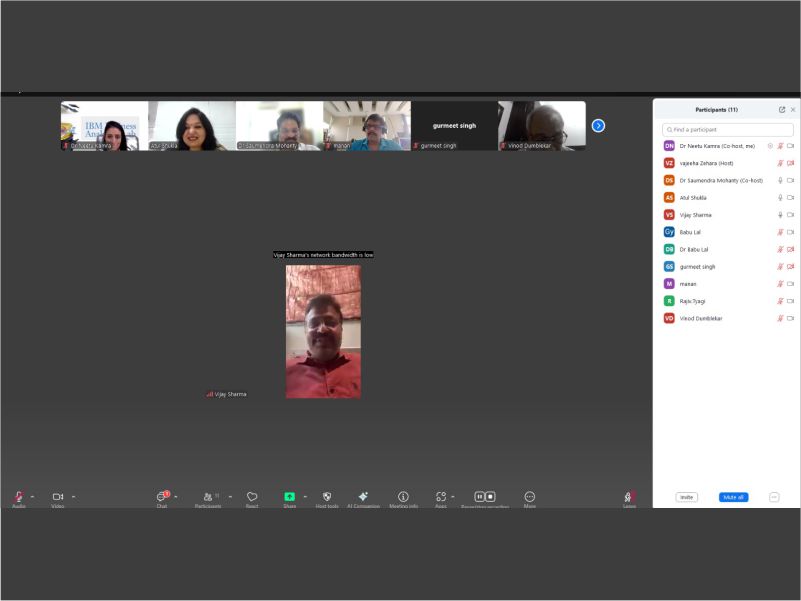The height and width of the screenshot is (601, 801).
Task: Pause the recording
Action: pos(479,497)
